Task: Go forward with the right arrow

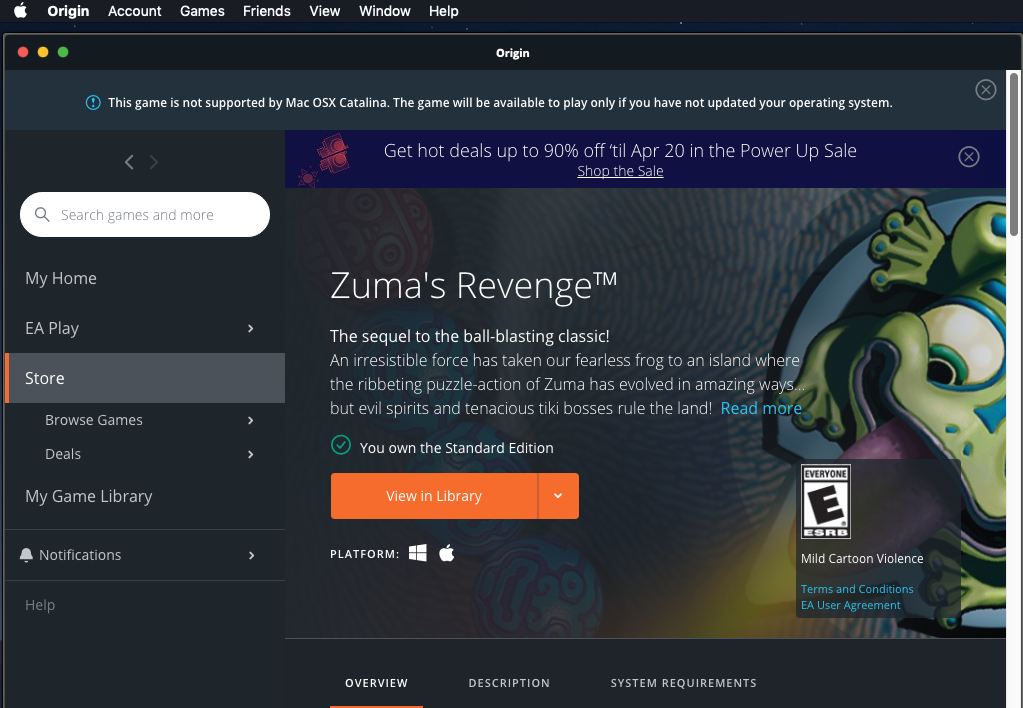Action: (x=154, y=162)
